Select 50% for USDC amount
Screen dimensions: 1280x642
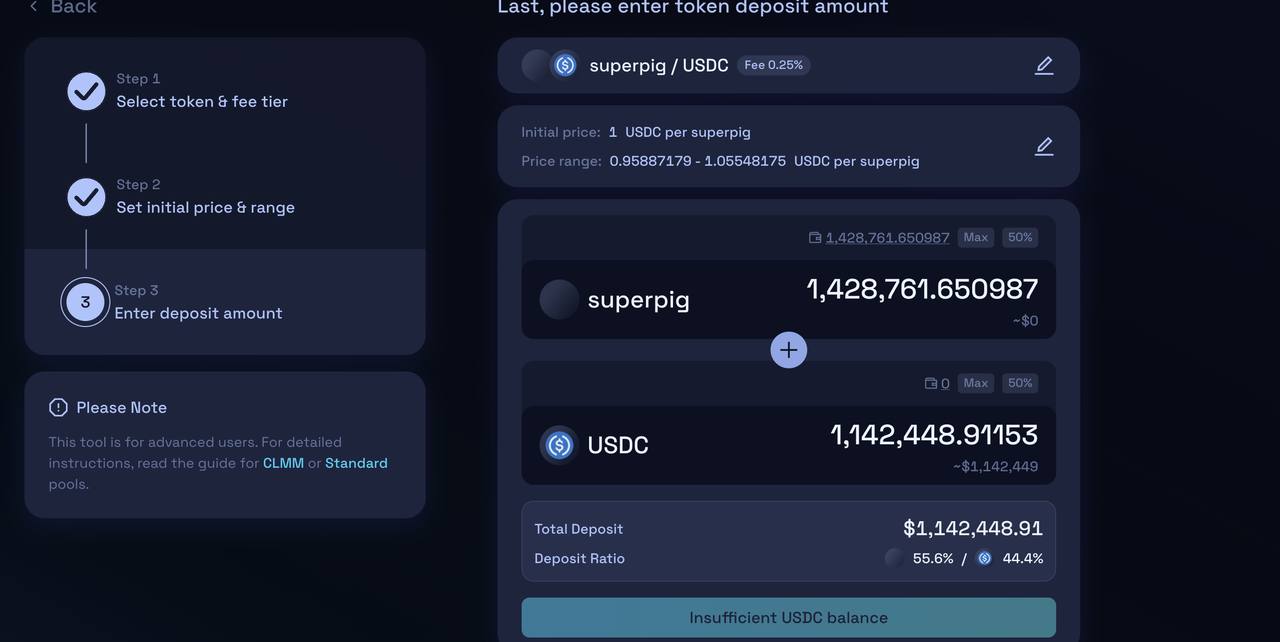(x=1020, y=383)
